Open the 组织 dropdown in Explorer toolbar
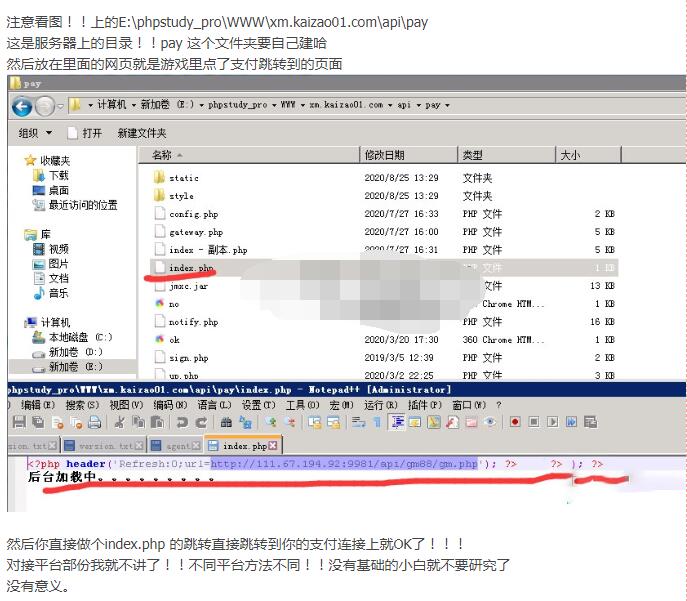Screen dimensions: 687x601 pyautogui.click(x=35, y=133)
